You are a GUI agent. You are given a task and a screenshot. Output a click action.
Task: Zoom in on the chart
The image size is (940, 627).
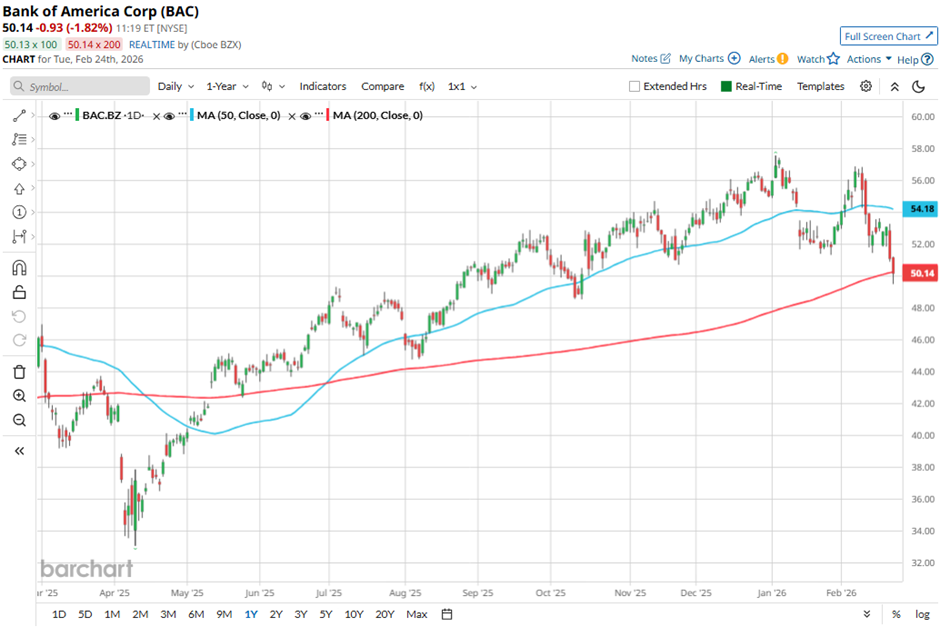(19, 396)
